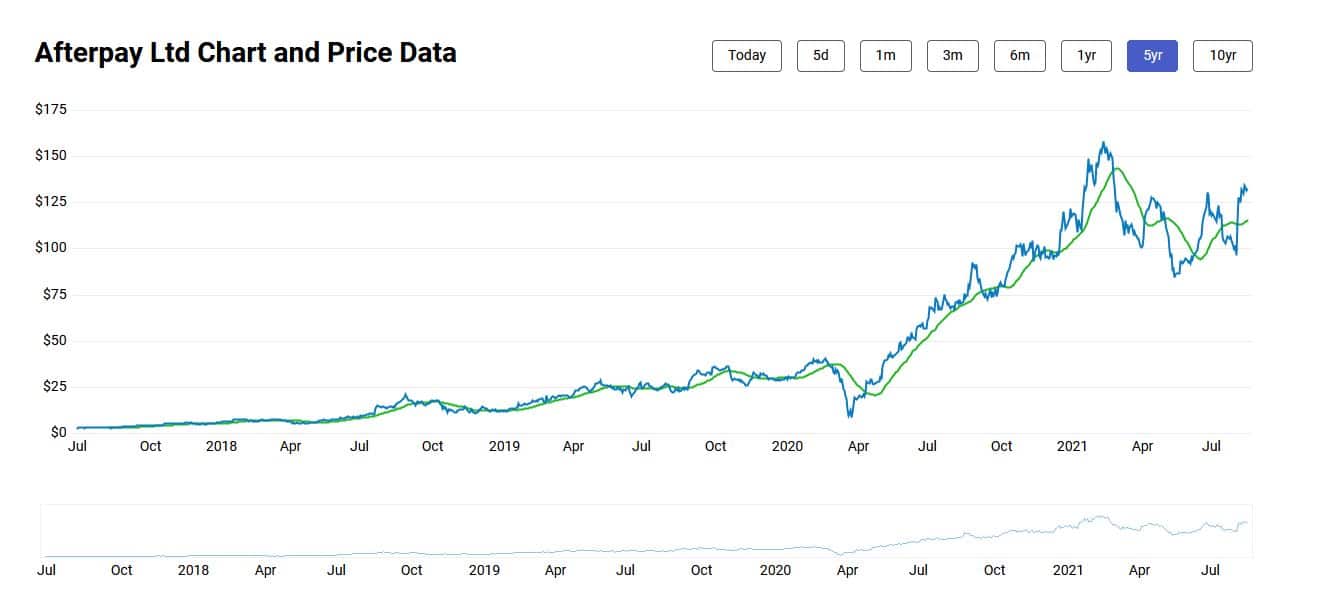Click the price peak near $150

point(1103,143)
